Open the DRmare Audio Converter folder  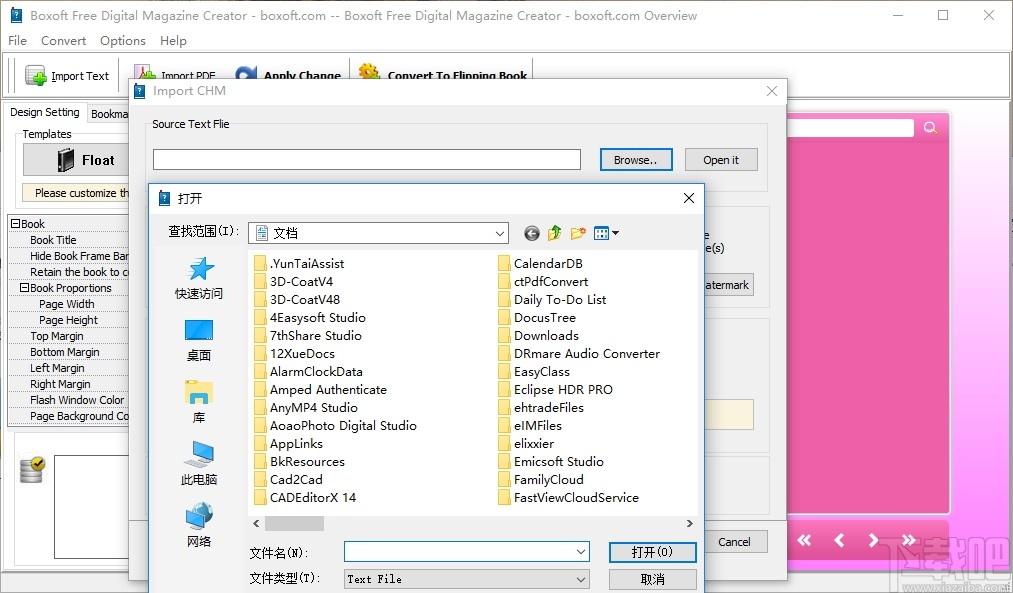pyautogui.click(x=580, y=354)
